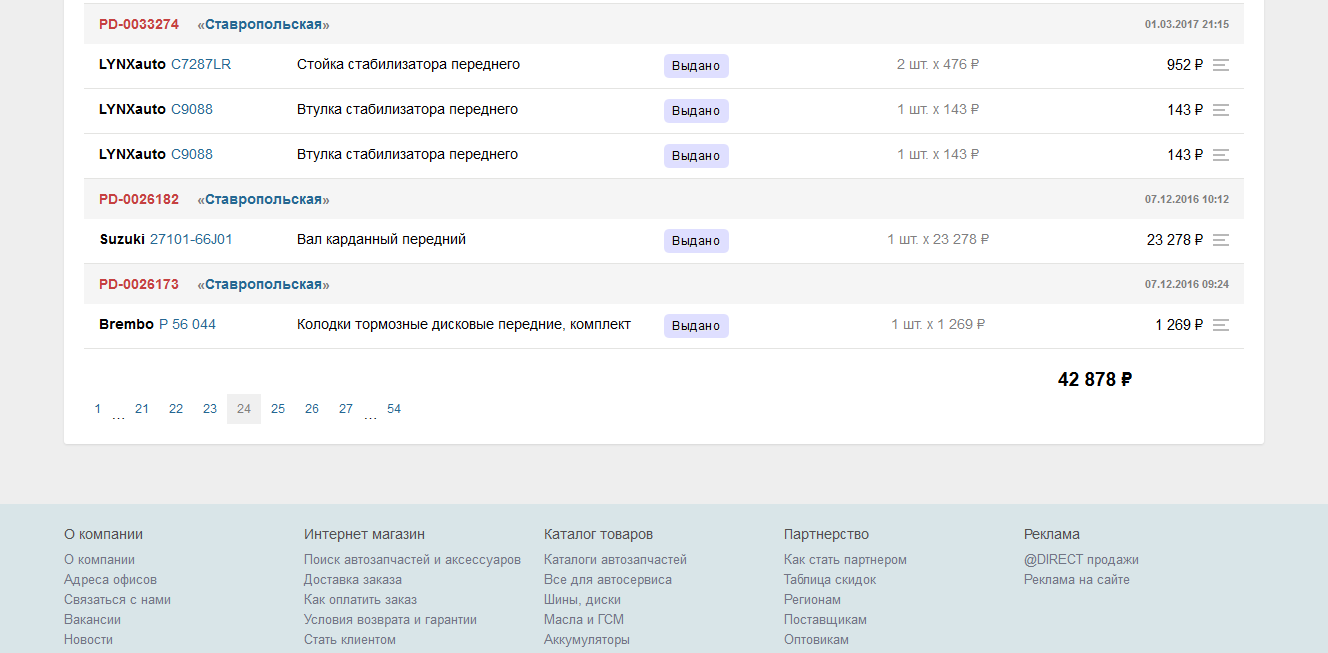This screenshot has height=653, width=1328.
Task: Open «Как стать партнером» link
Action: click(845, 560)
